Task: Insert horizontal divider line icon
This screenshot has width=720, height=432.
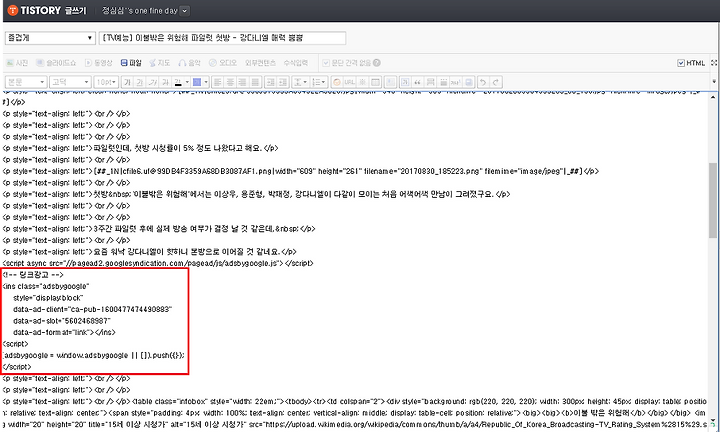Action: point(430,82)
